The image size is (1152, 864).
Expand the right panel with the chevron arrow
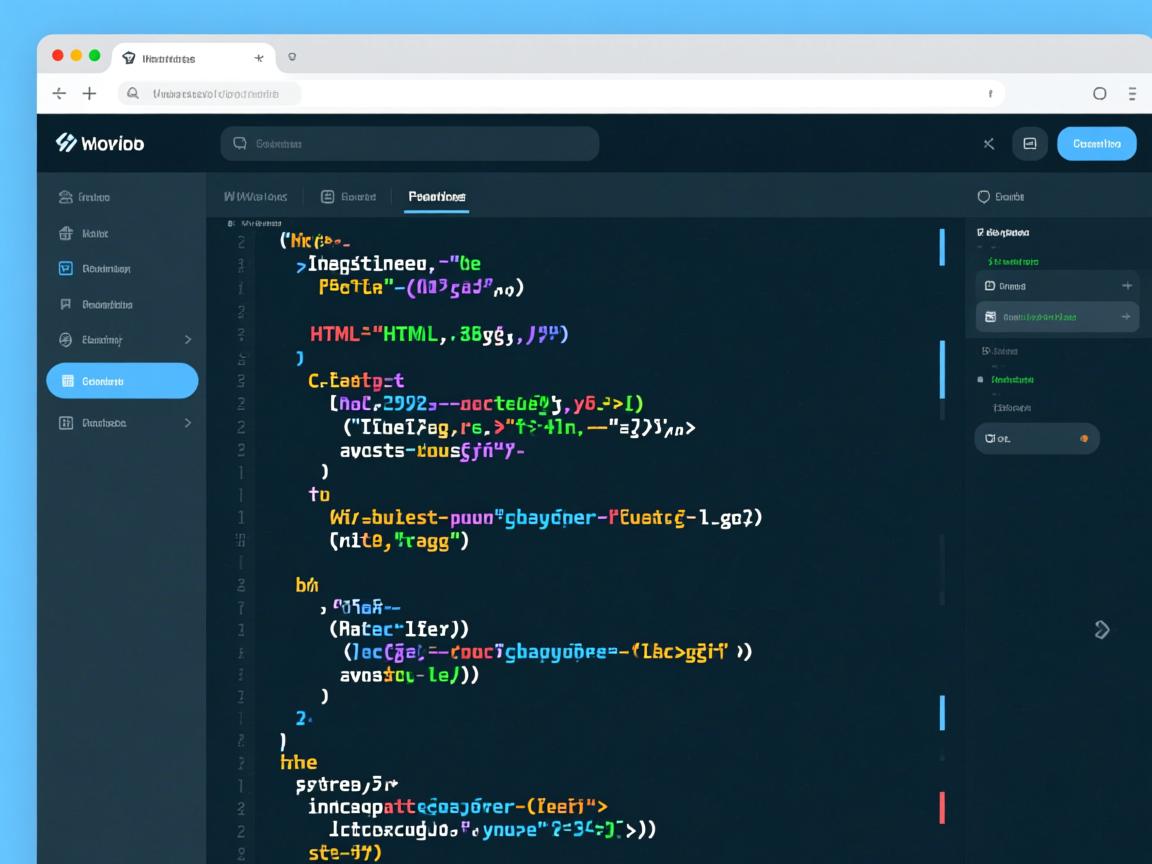pyautogui.click(x=1102, y=629)
